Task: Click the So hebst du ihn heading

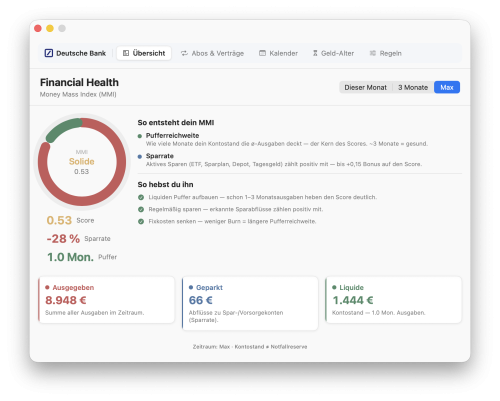Action: pyautogui.click(x=165, y=185)
